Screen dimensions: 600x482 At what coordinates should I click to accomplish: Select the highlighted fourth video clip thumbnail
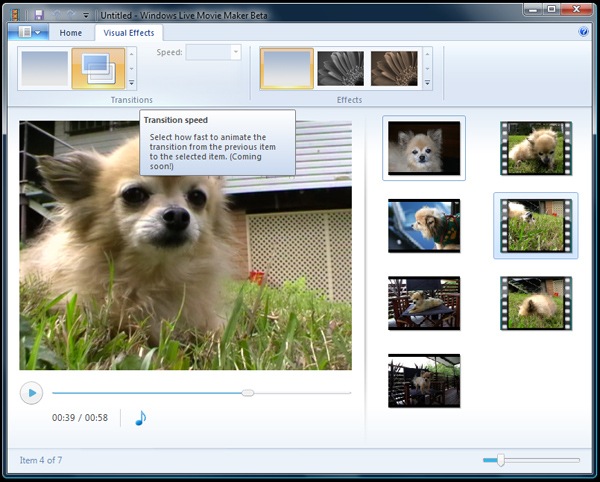[535, 226]
